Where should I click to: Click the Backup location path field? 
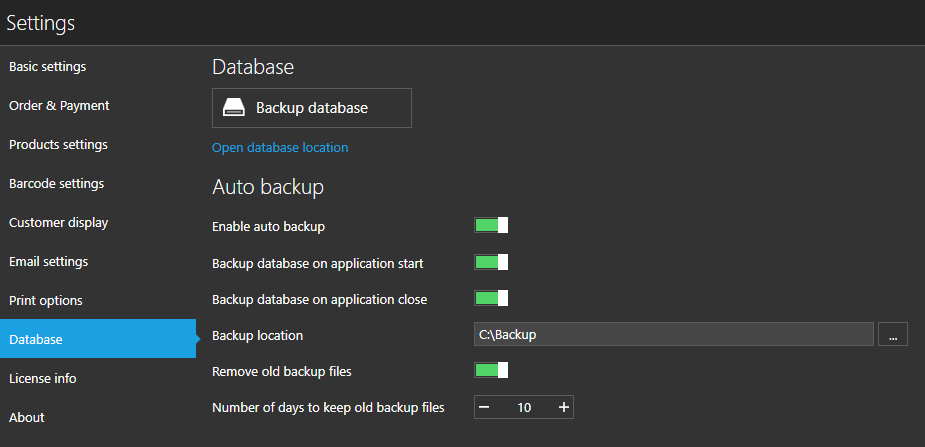click(x=673, y=335)
